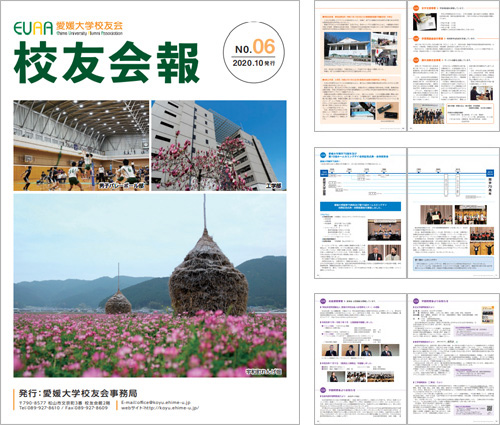500x425 pixels.
Task: Select the 2020.10 発行 date text
Action: (254, 63)
